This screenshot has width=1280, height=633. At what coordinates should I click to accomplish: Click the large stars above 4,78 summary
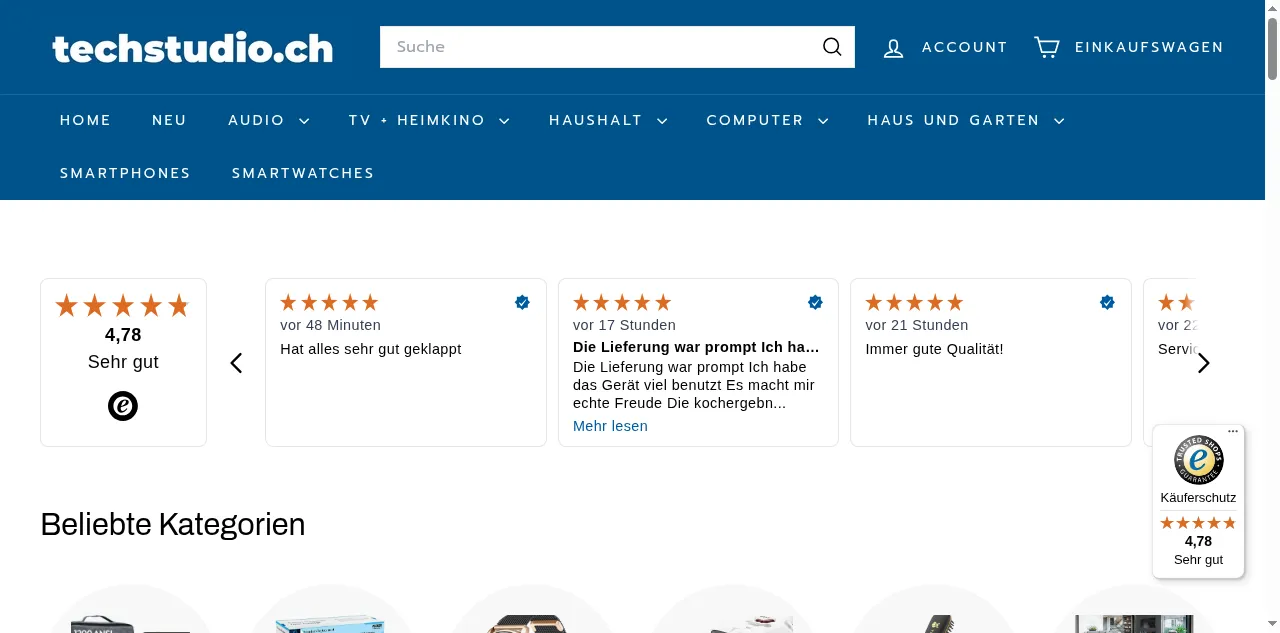122,306
